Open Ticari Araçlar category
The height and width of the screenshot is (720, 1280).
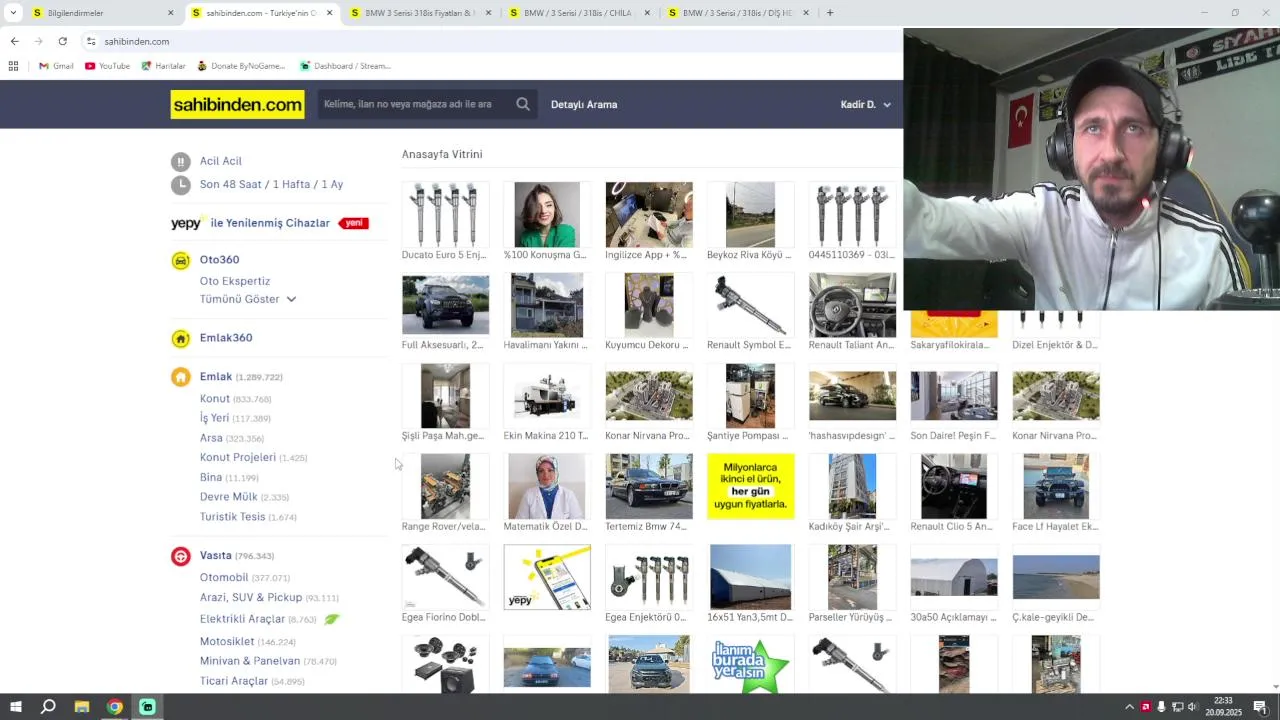point(234,681)
